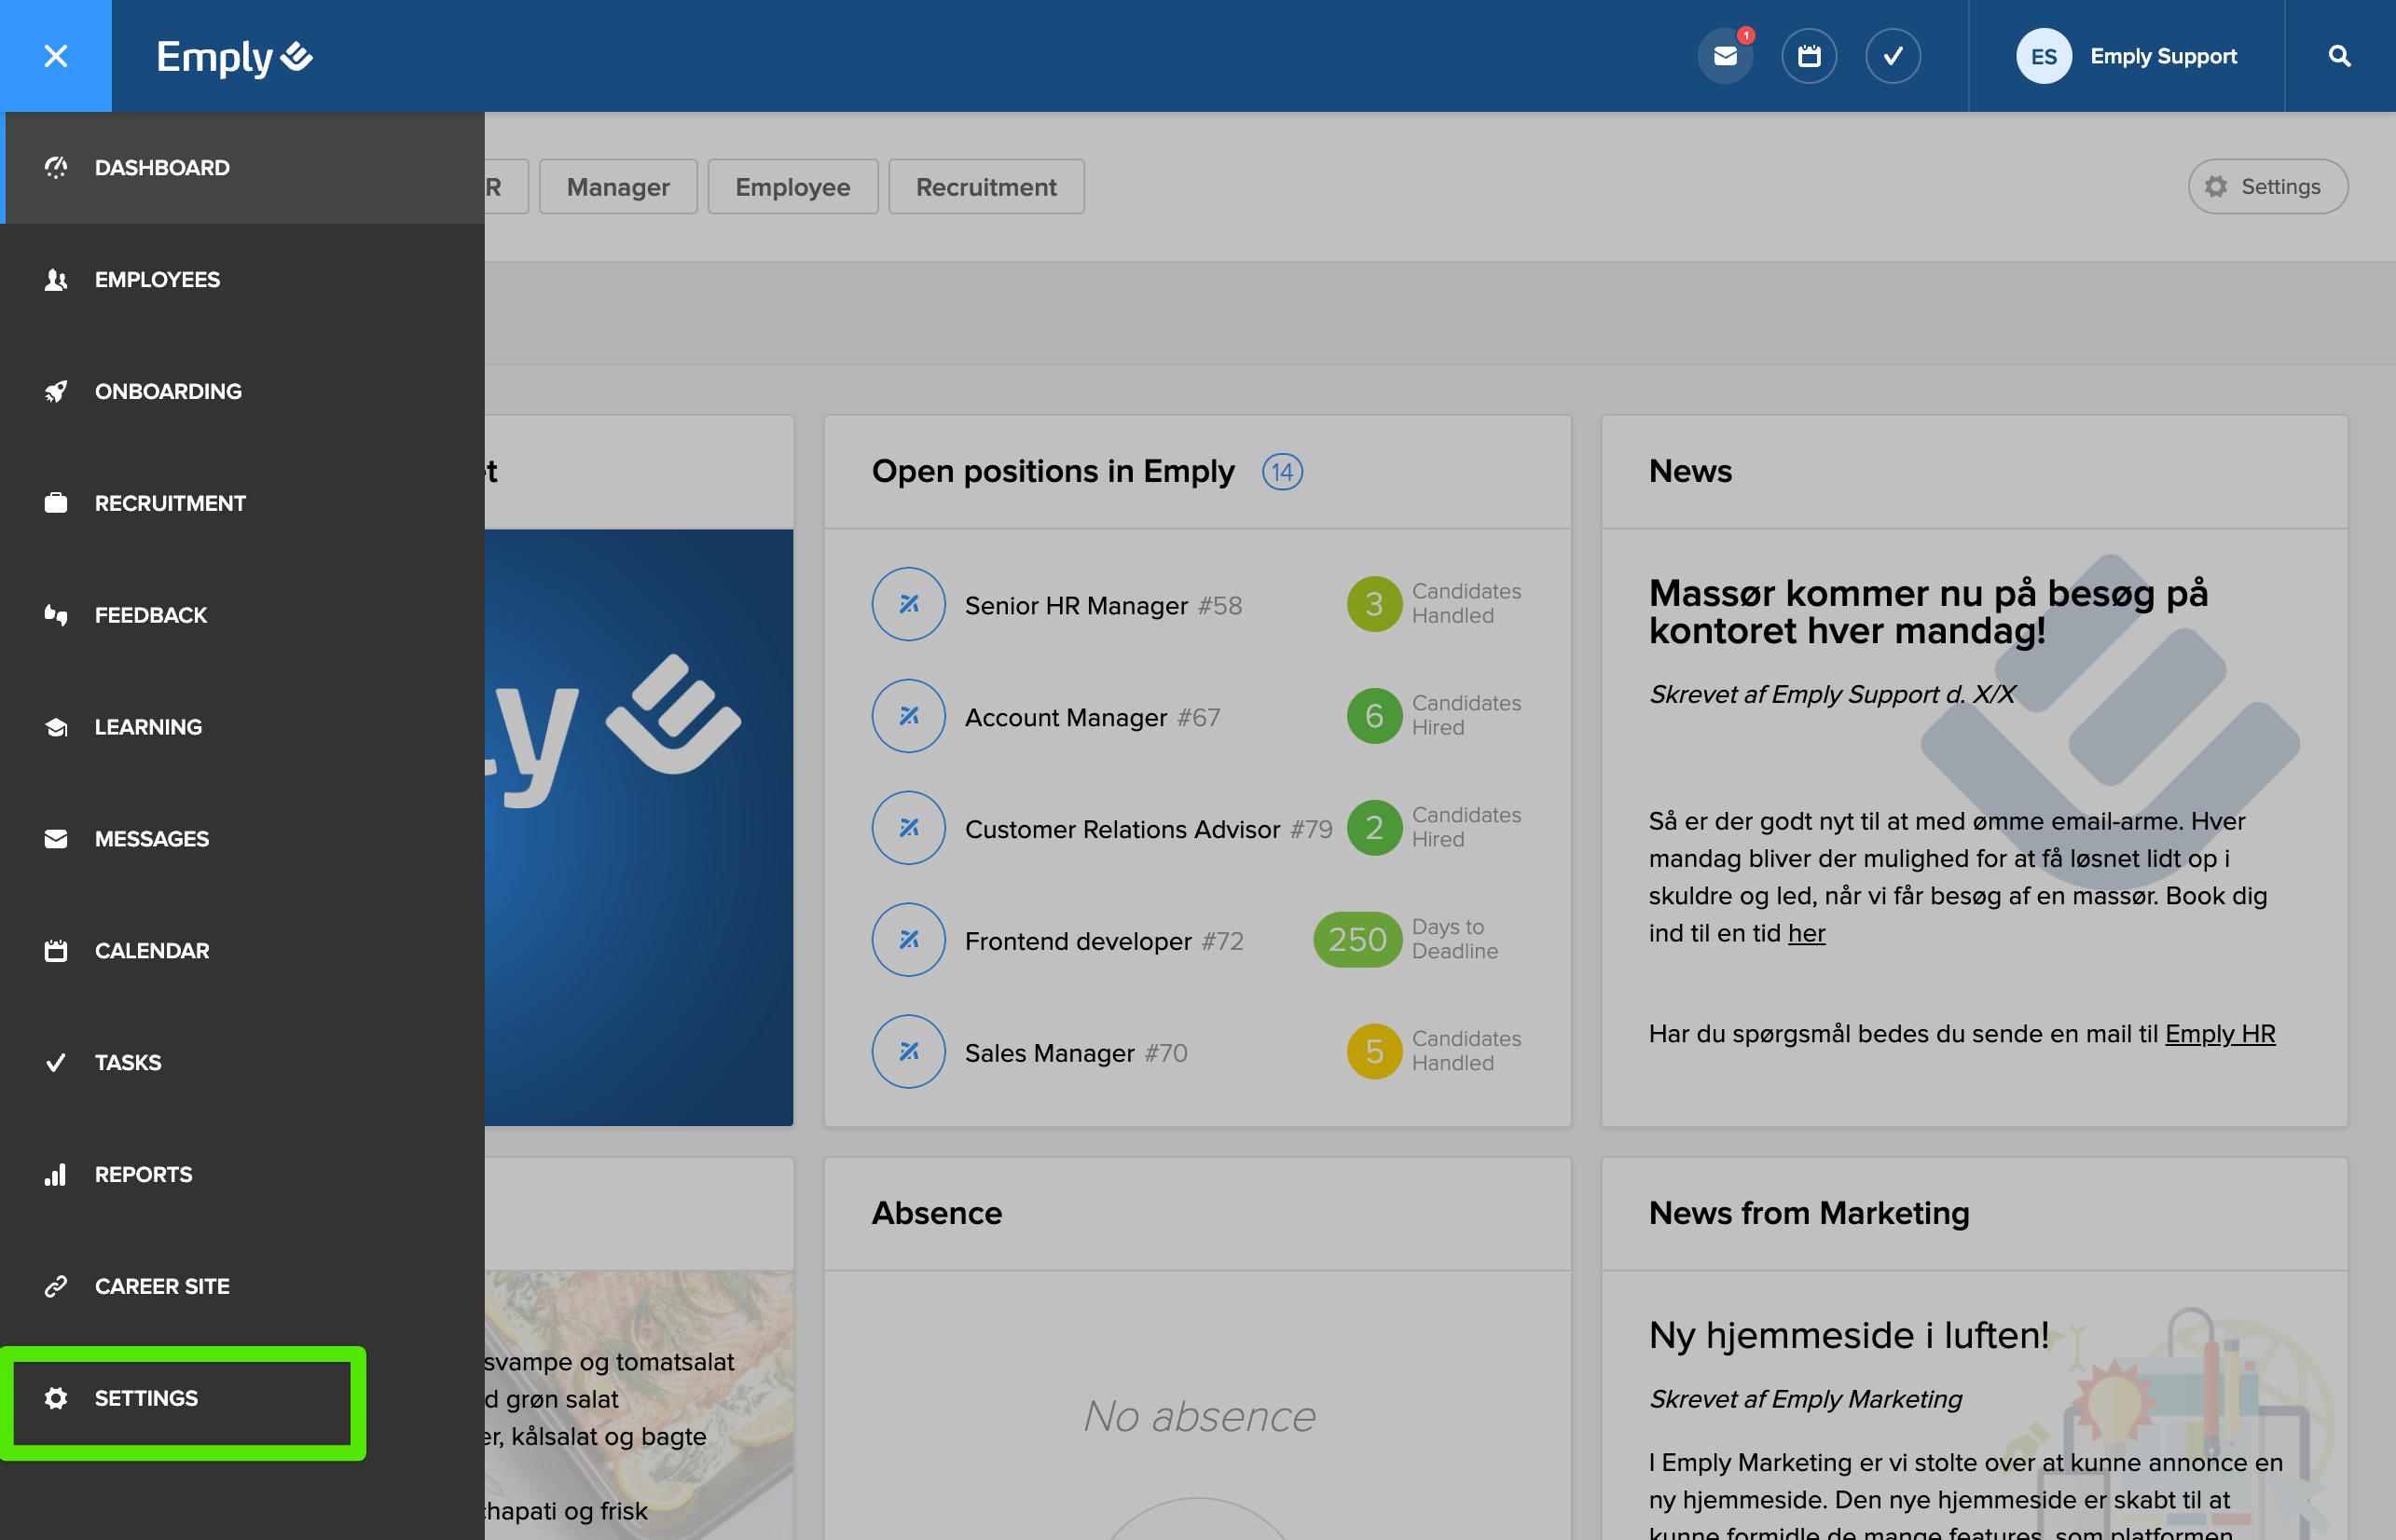Follow the Emply HR email link

2219,1034
